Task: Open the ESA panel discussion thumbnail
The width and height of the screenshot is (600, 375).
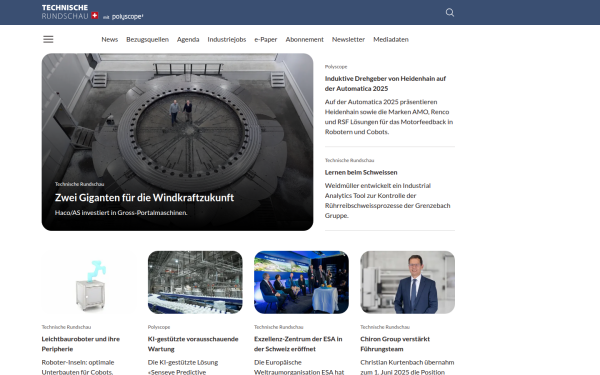Action: 301,282
